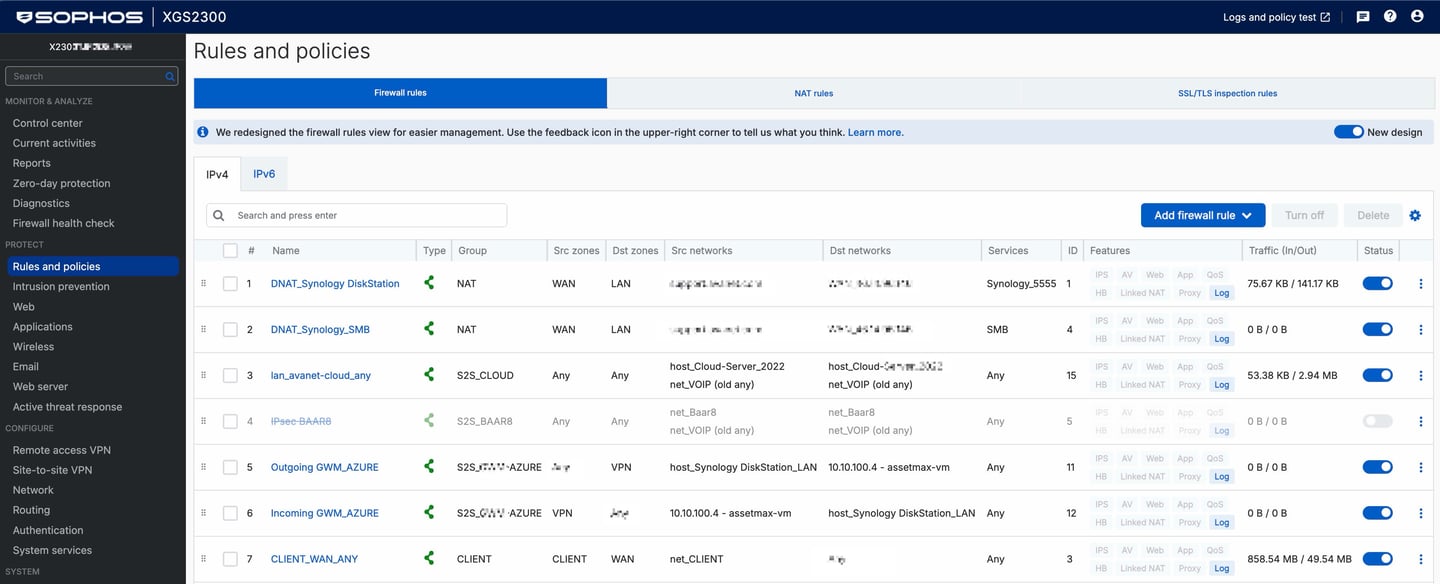
Task: Click the Turn off button
Action: point(1304,215)
